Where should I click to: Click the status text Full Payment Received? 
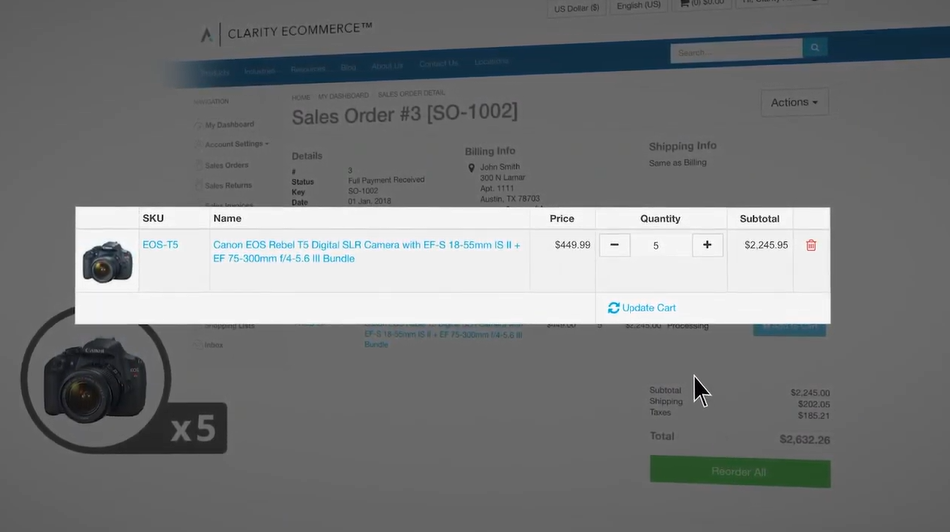click(x=386, y=180)
